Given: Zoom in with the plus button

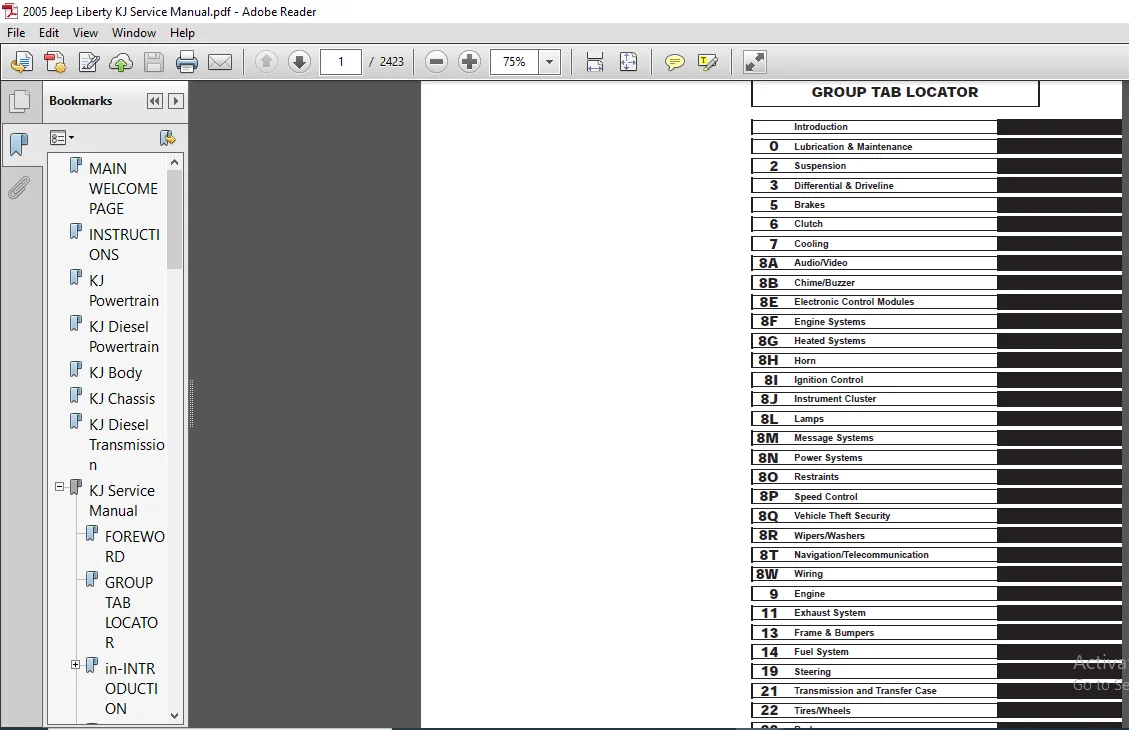Looking at the screenshot, I should pyautogui.click(x=469, y=62).
